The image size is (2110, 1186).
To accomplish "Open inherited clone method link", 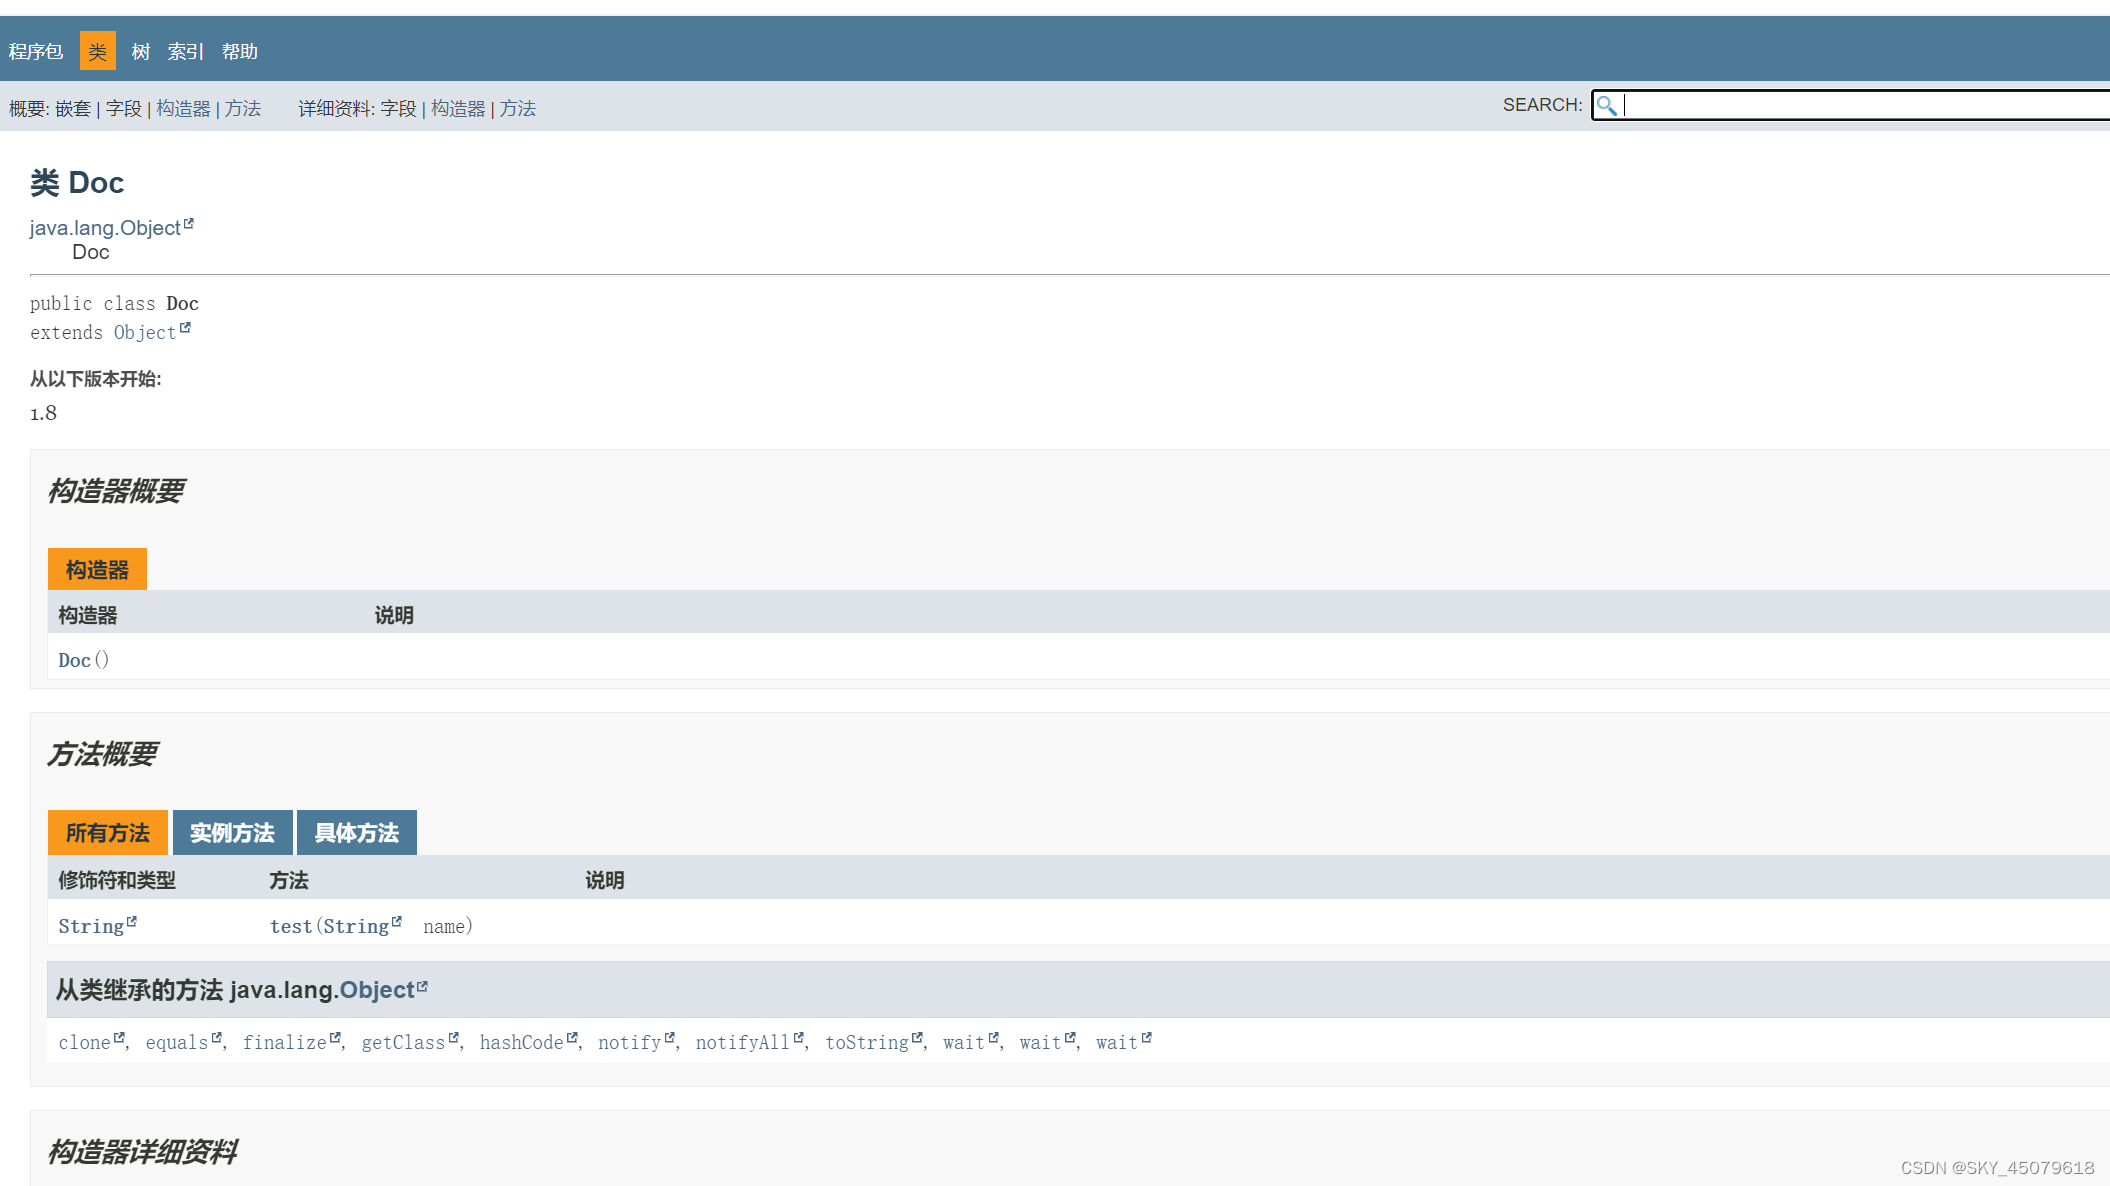I will coord(84,1042).
